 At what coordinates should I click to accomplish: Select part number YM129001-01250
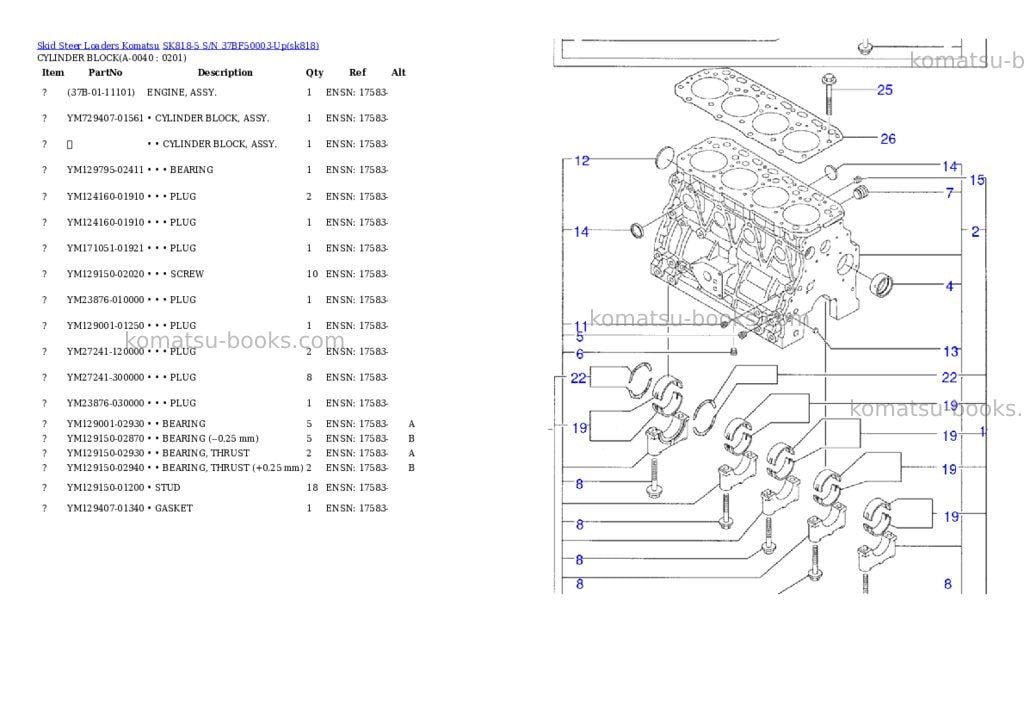point(105,325)
